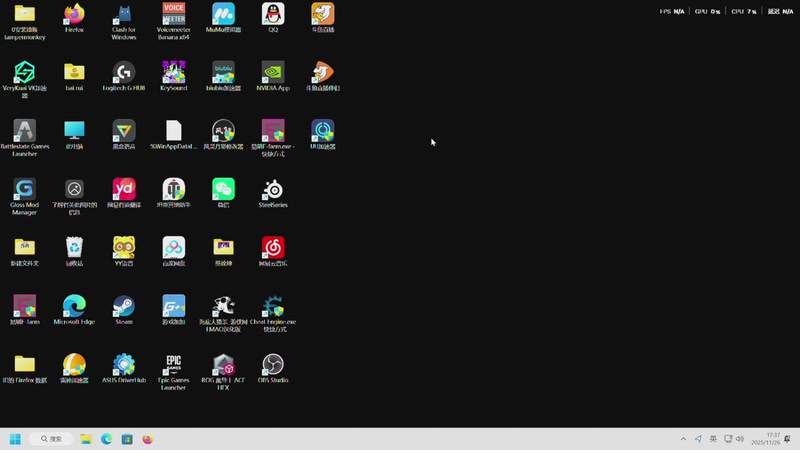Launch the OBS Studio shortcut
The image size is (800, 450).
point(273,368)
